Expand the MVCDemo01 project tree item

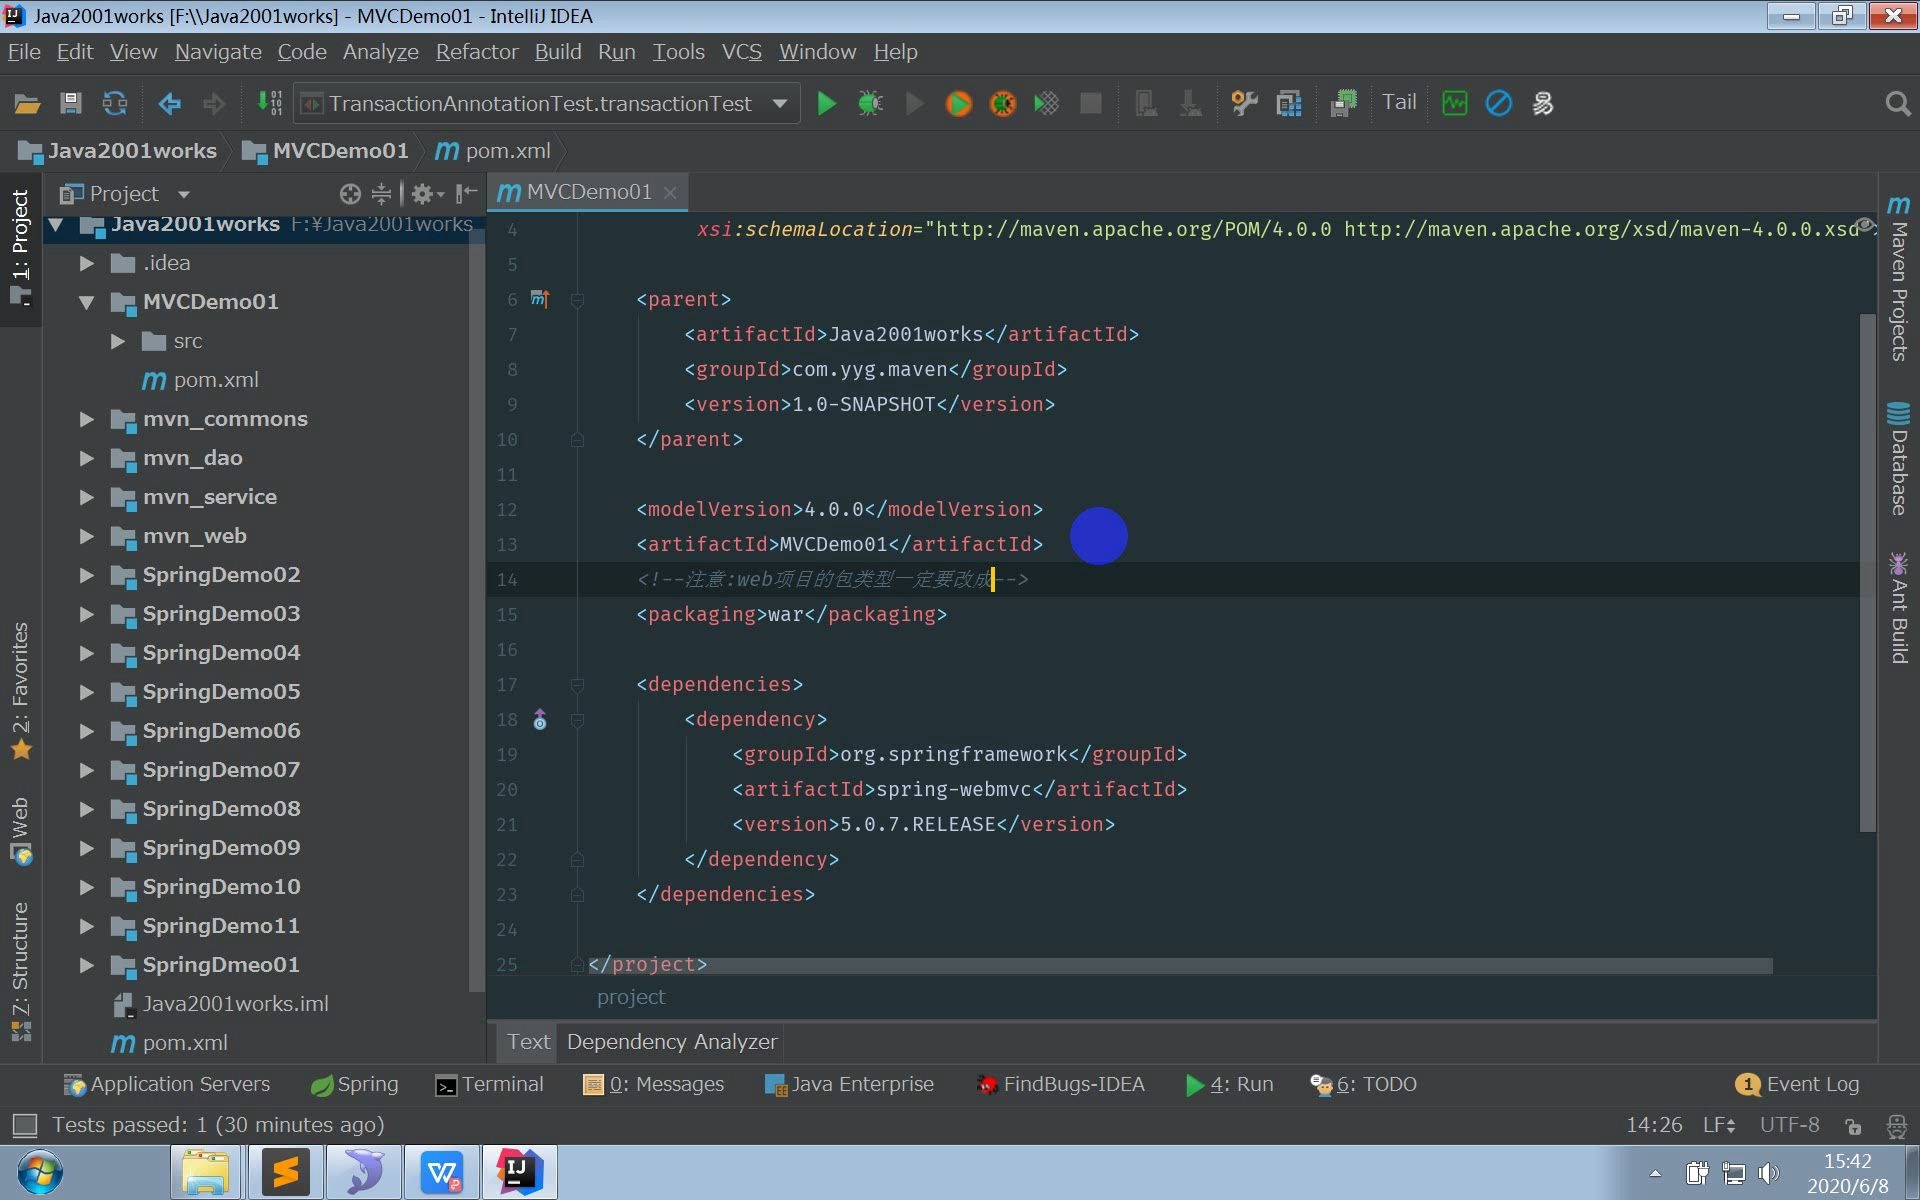point(86,301)
